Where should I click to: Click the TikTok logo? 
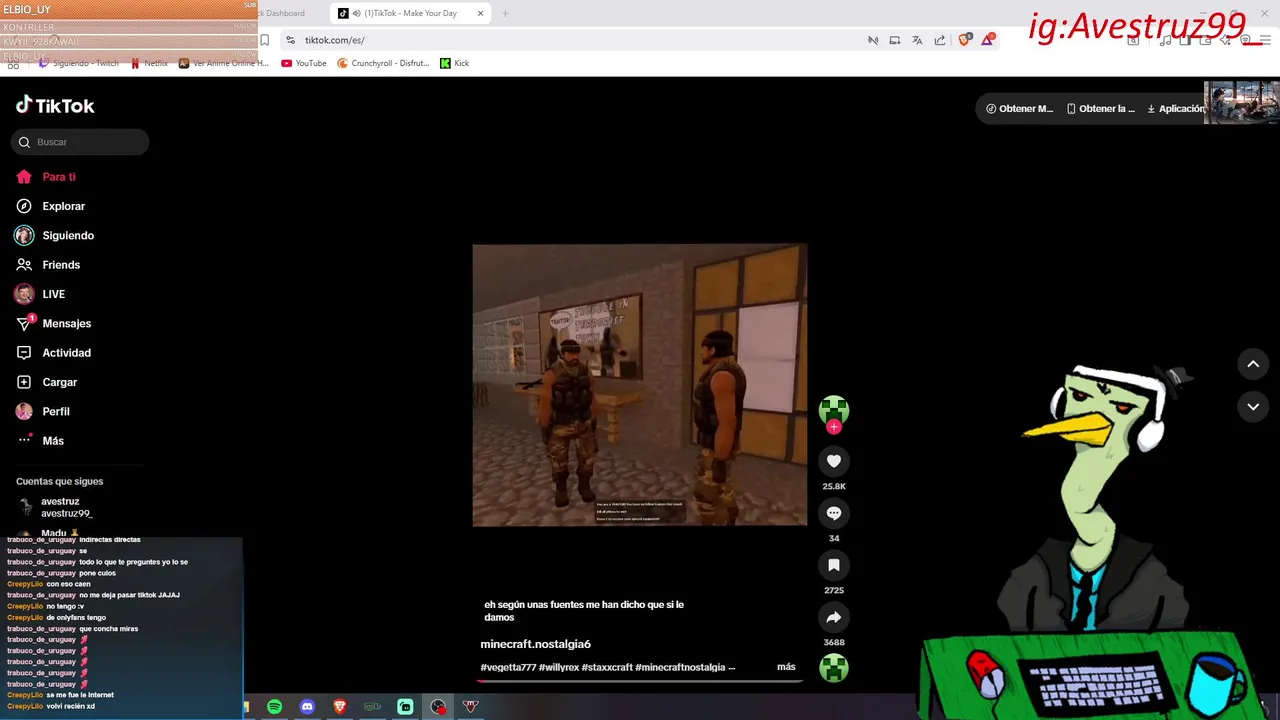(x=55, y=105)
